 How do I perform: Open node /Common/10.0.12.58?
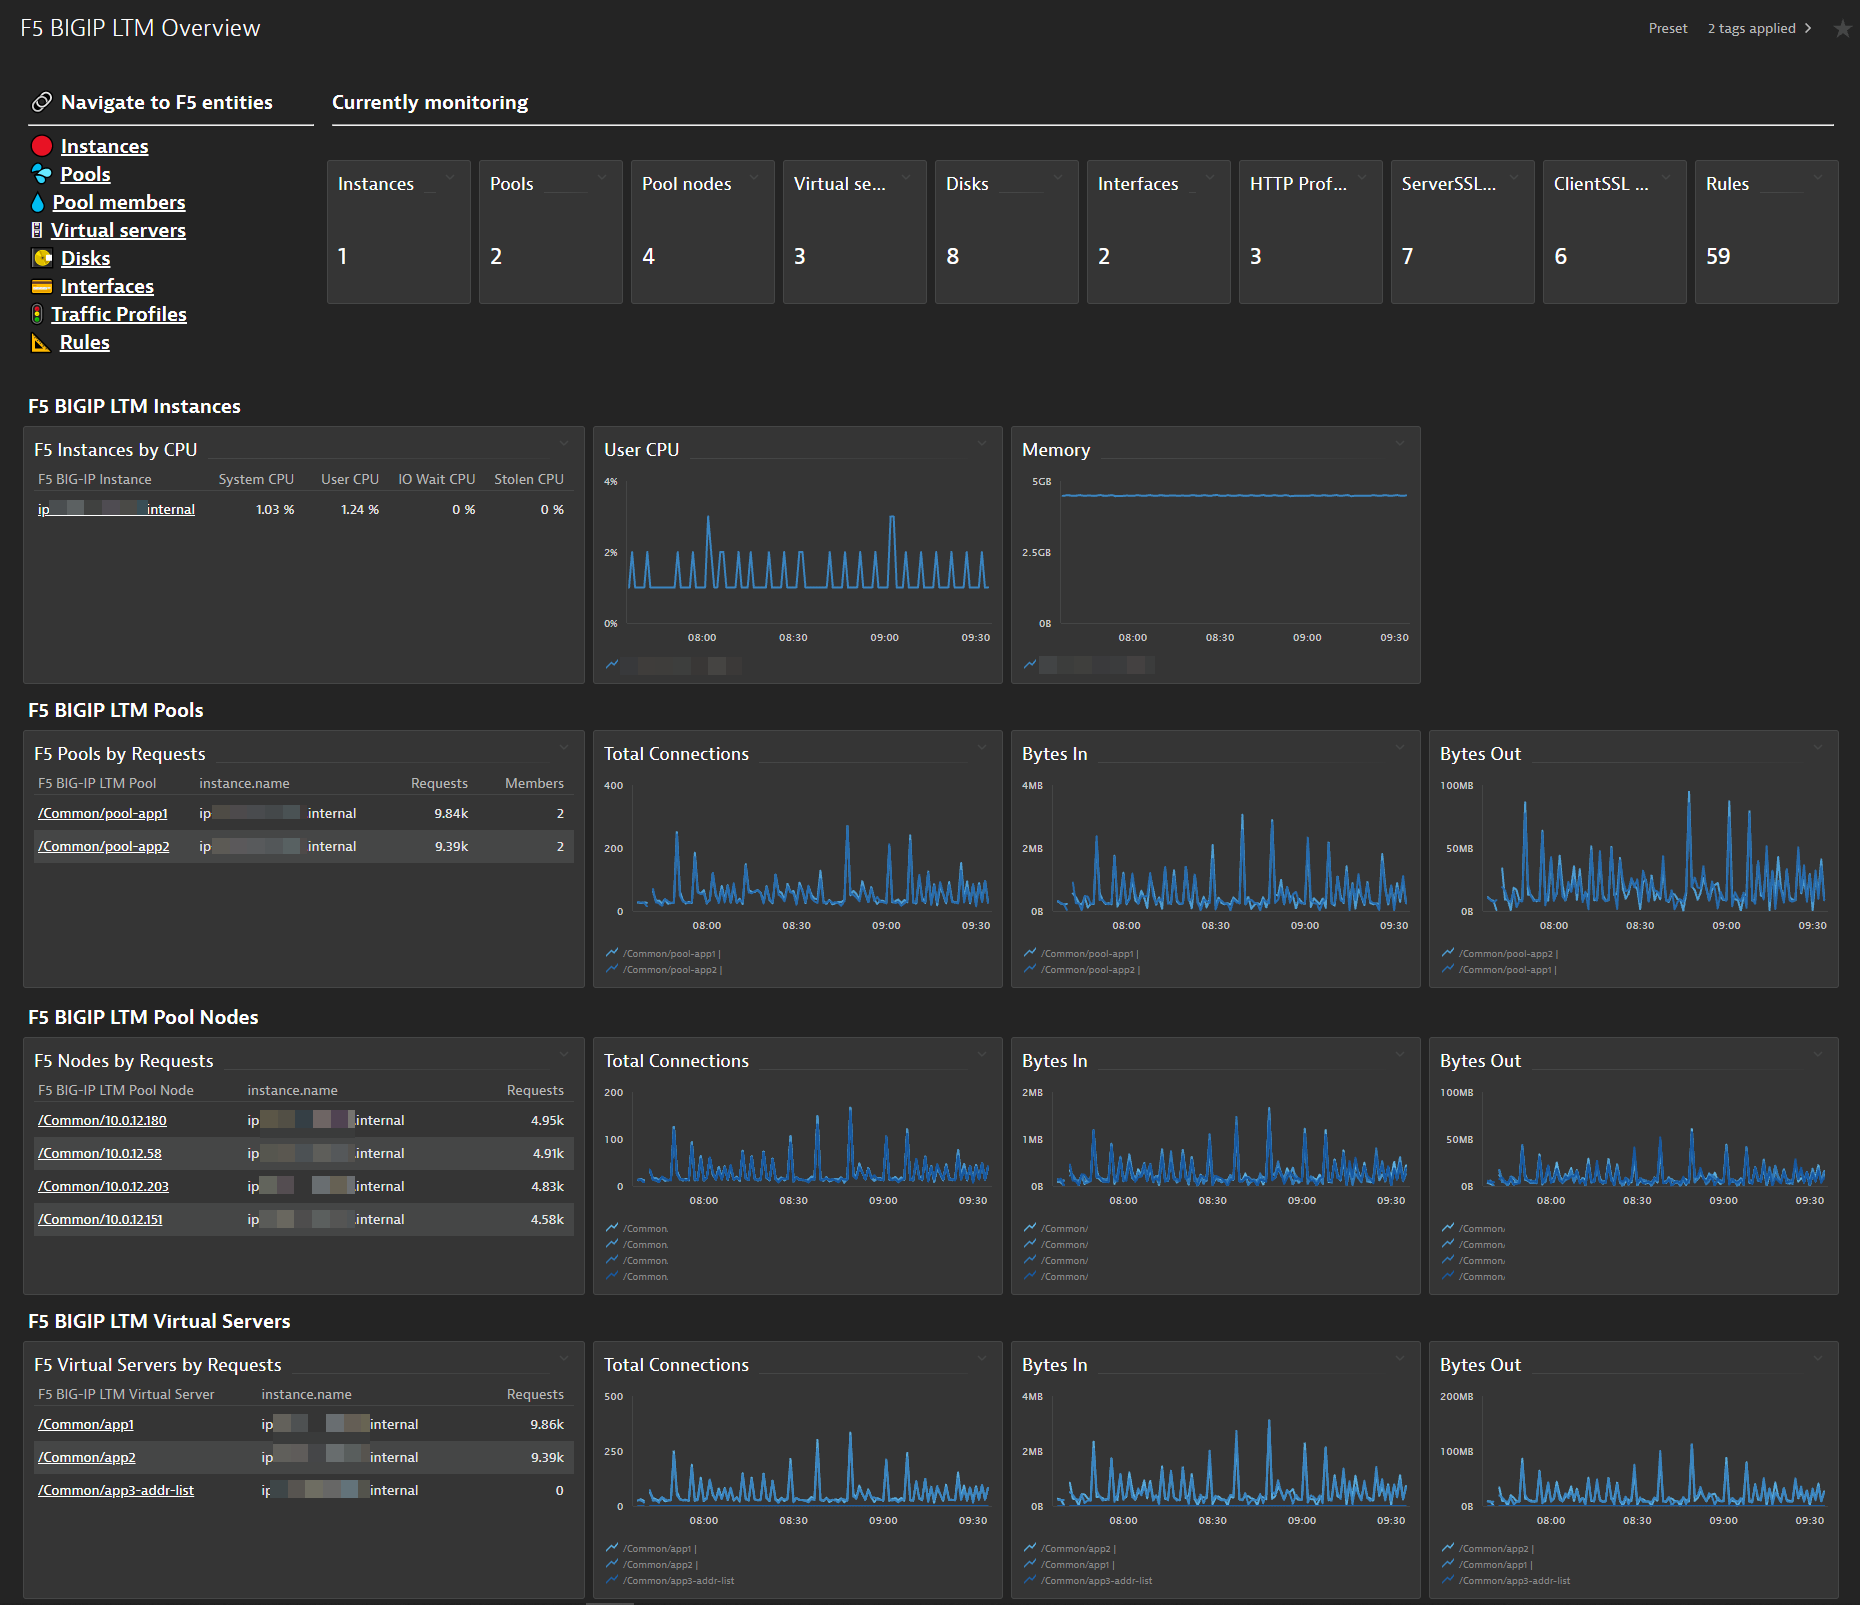(x=100, y=1153)
